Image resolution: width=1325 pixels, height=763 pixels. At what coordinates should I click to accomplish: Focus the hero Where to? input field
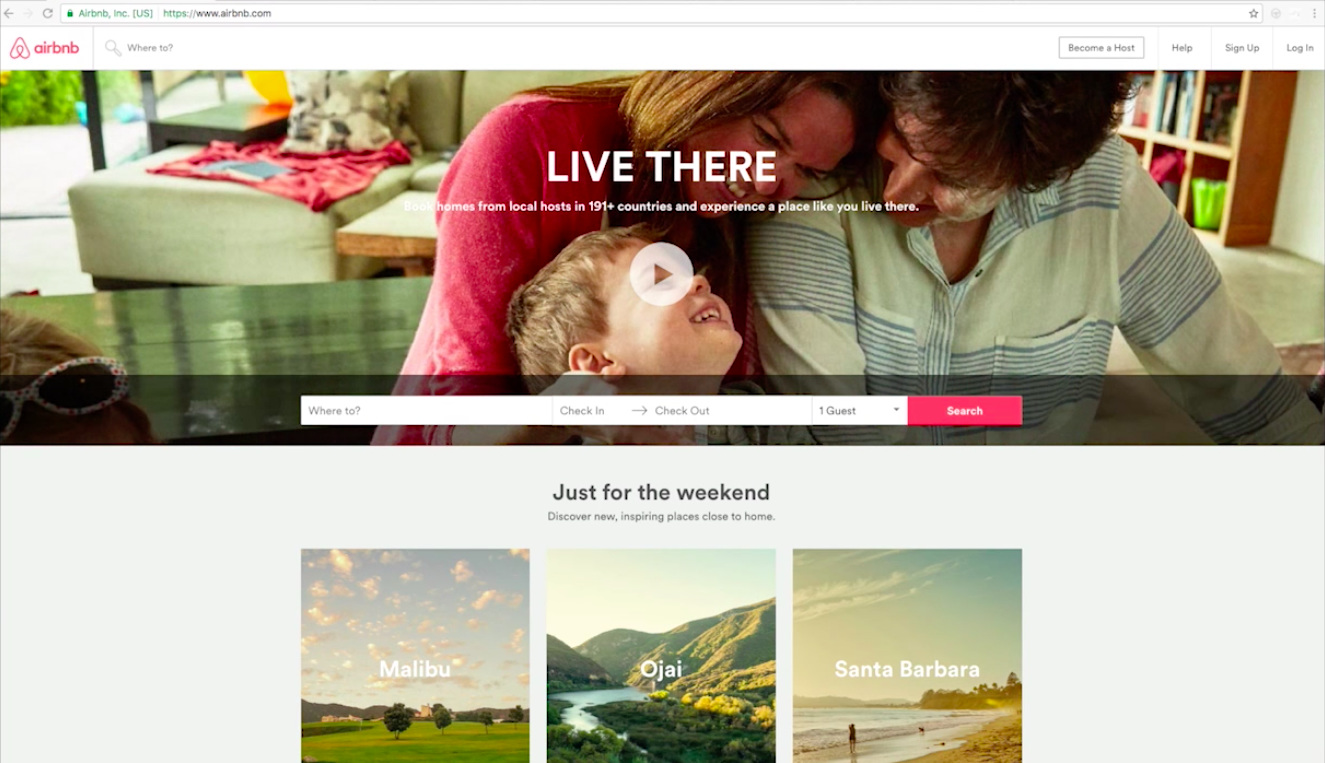click(x=426, y=410)
